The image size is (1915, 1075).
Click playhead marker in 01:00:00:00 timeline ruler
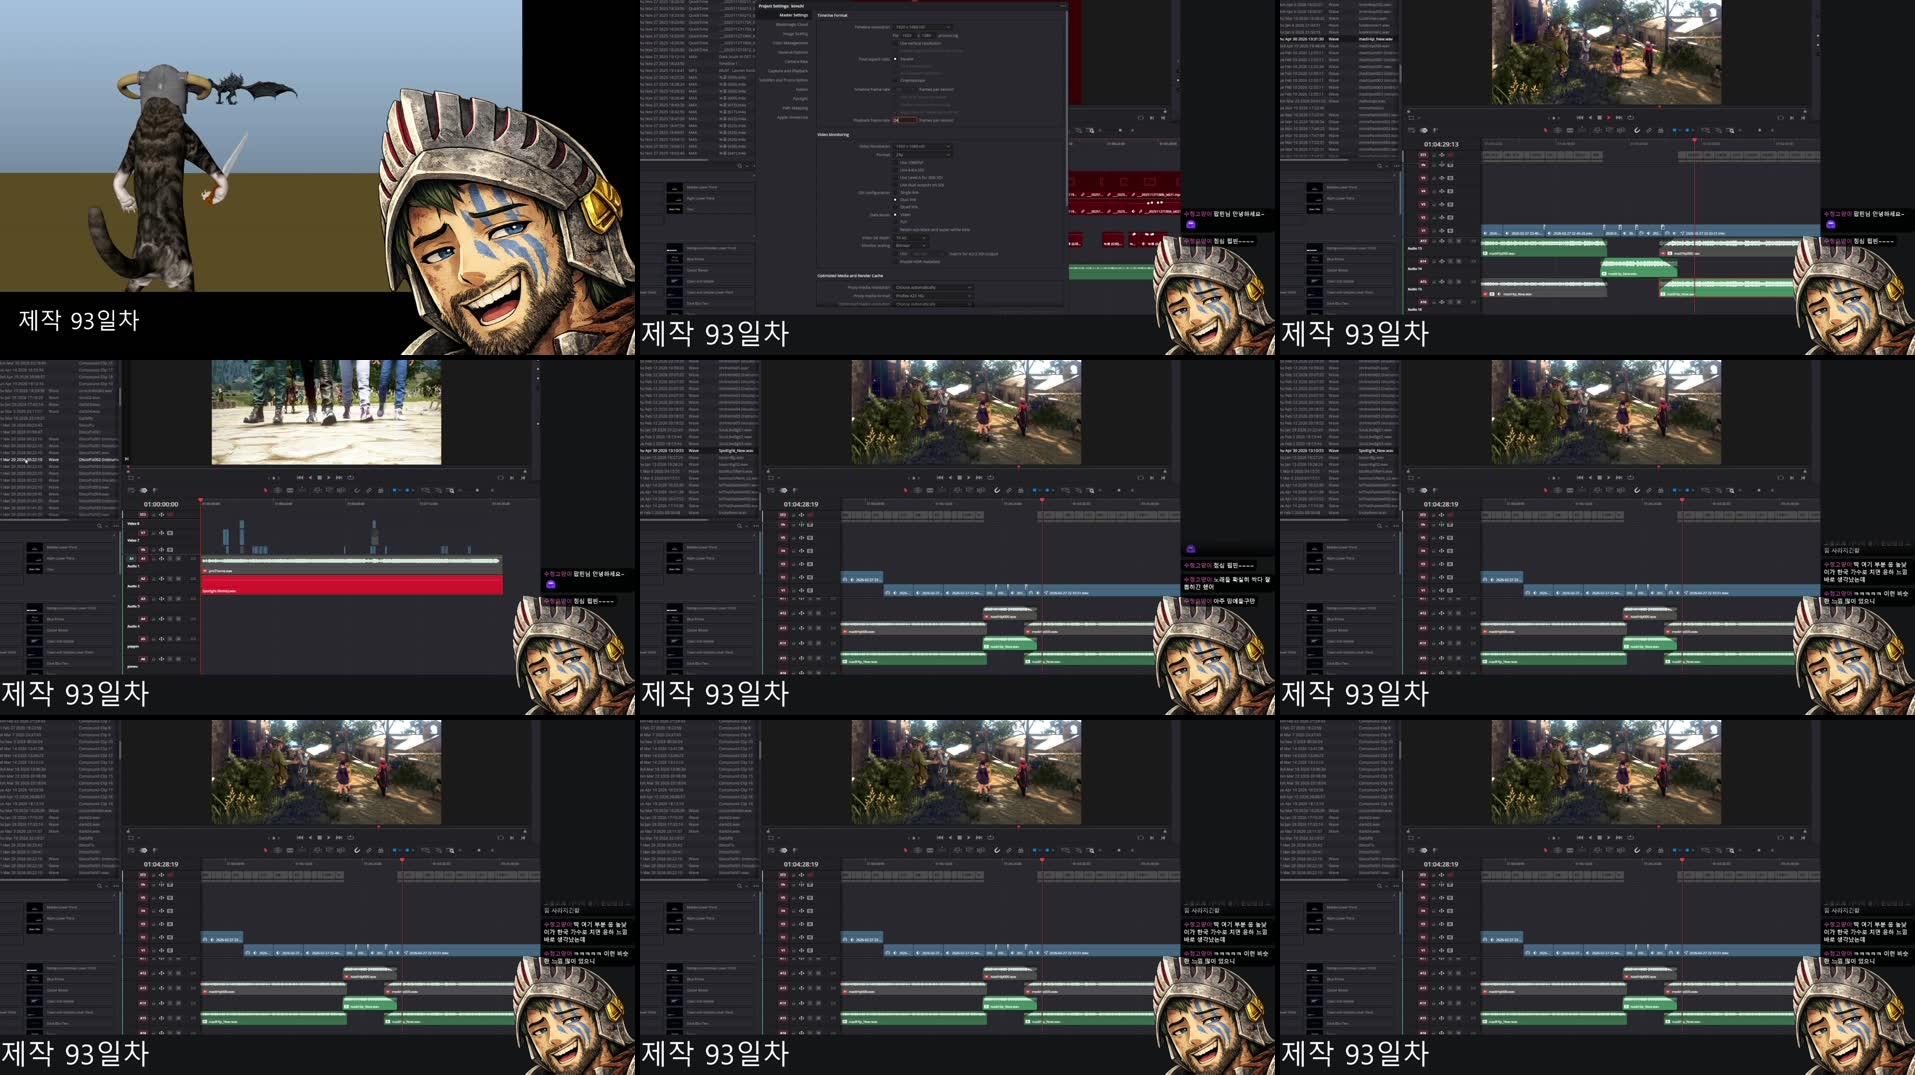click(x=201, y=500)
